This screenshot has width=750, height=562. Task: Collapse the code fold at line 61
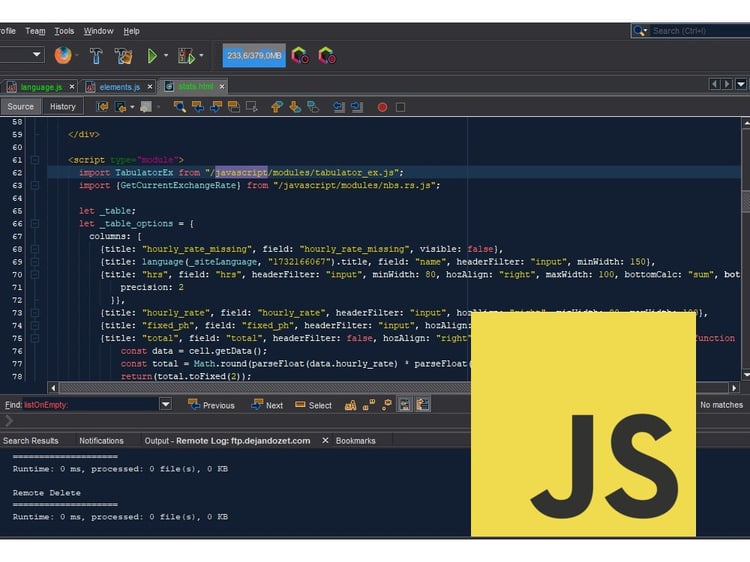[35, 160]
